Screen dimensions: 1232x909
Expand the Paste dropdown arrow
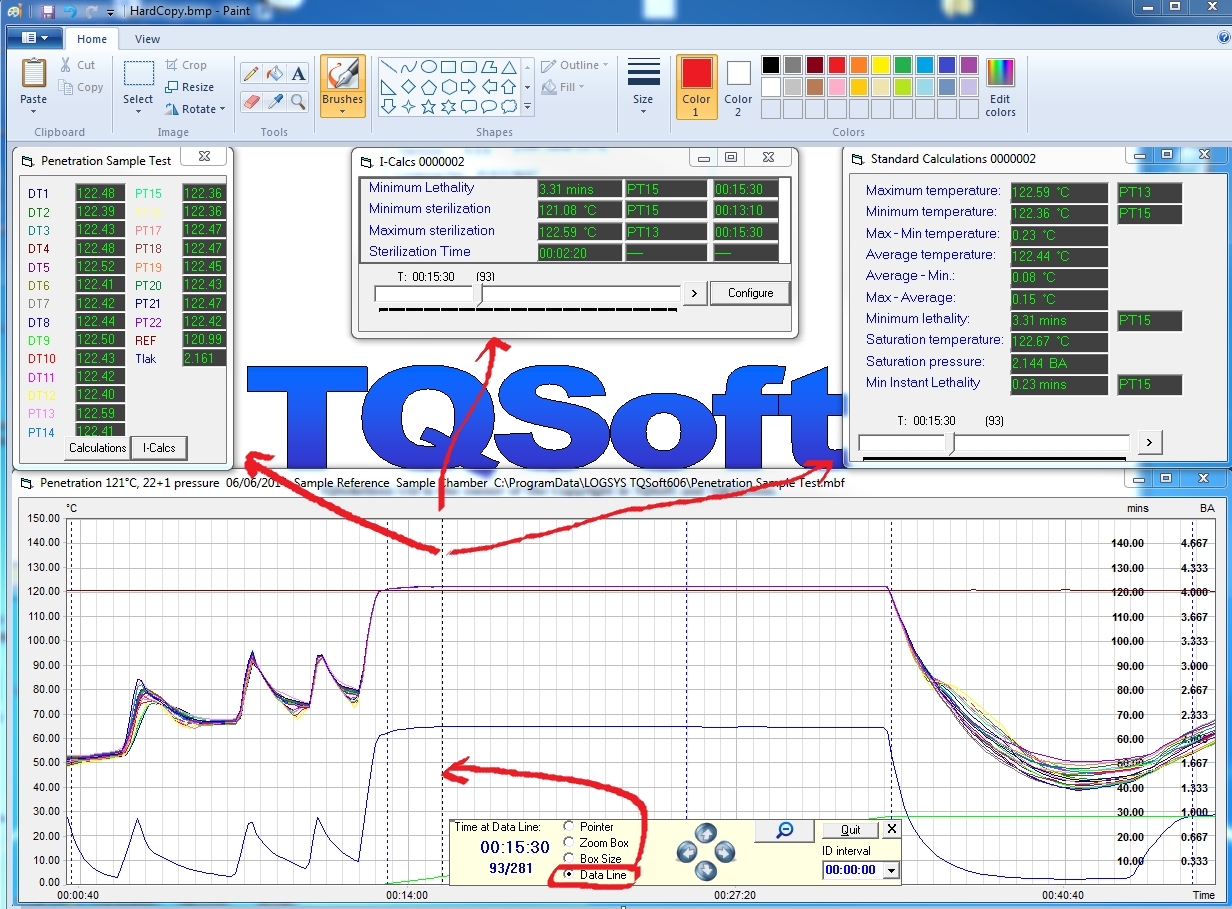[x=34, y=112]
